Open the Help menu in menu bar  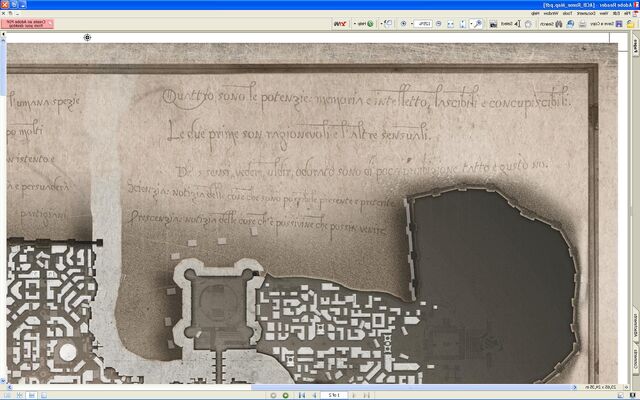tap(535, 13)
